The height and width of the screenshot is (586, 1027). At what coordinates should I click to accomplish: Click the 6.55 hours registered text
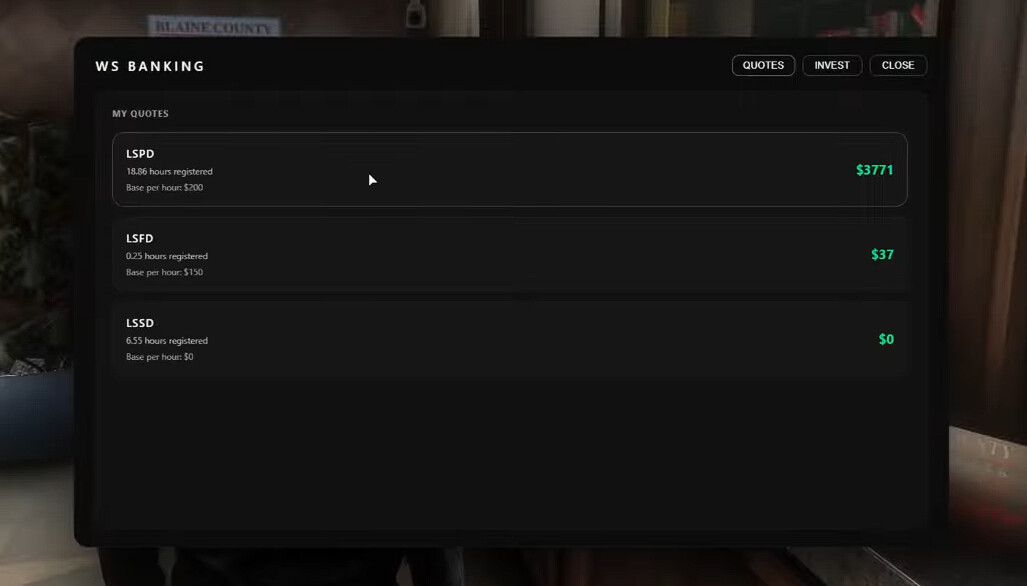pos(166,340)
